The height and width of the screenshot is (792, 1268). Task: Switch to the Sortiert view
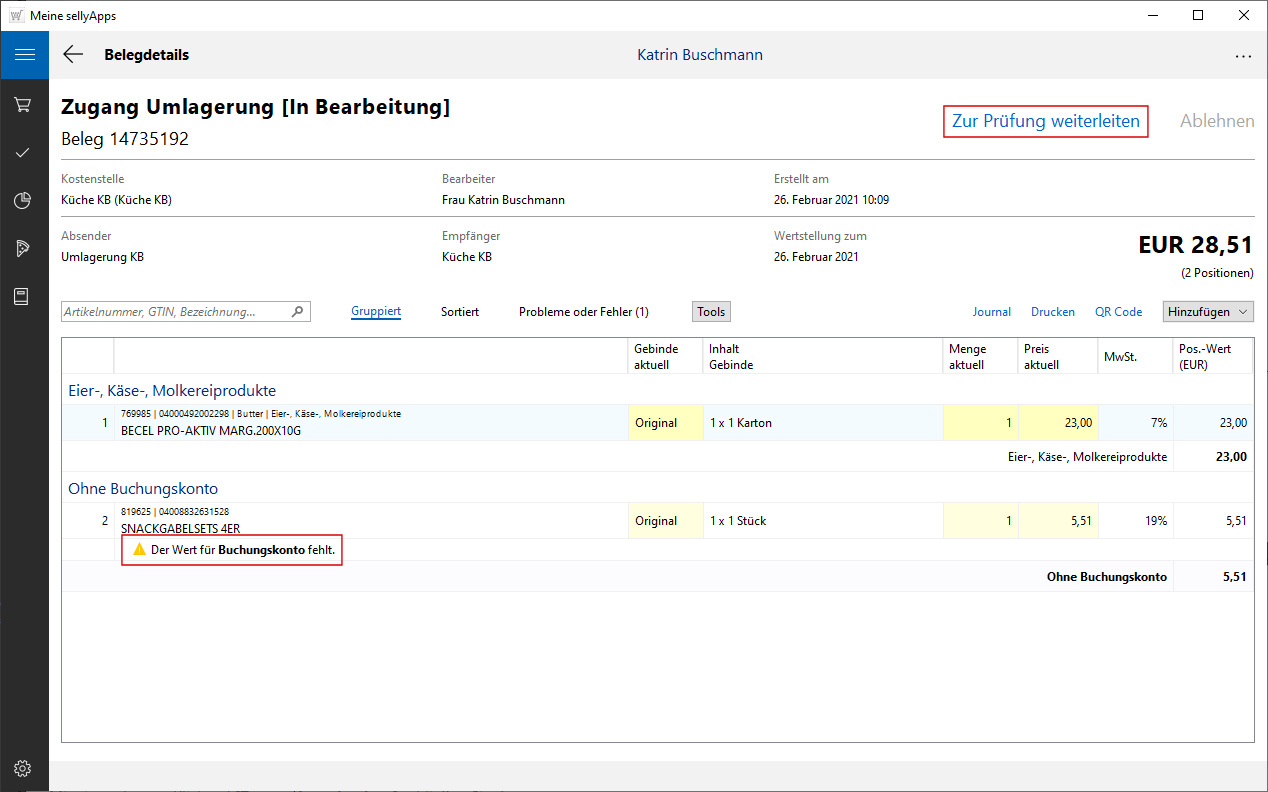point(460,312)
